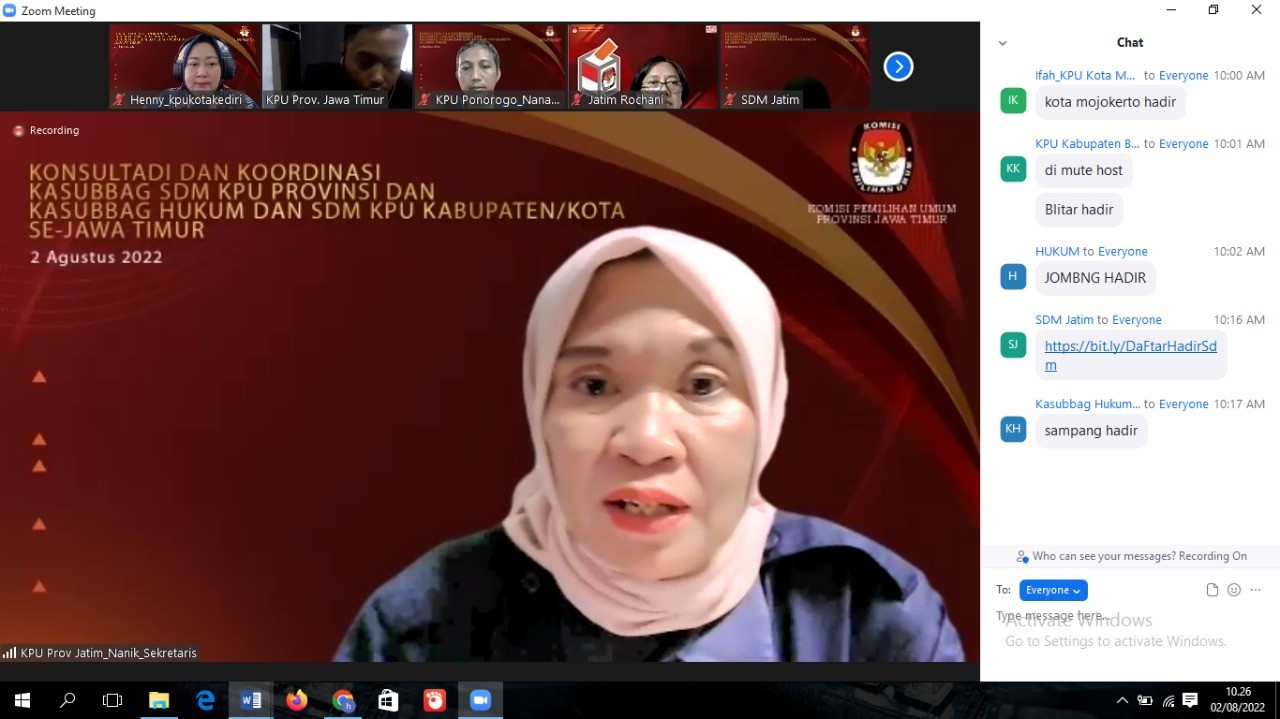Click the file attachment icon in chat
Viewport: 1280px width, 719px height.
tap(1212, 590)
